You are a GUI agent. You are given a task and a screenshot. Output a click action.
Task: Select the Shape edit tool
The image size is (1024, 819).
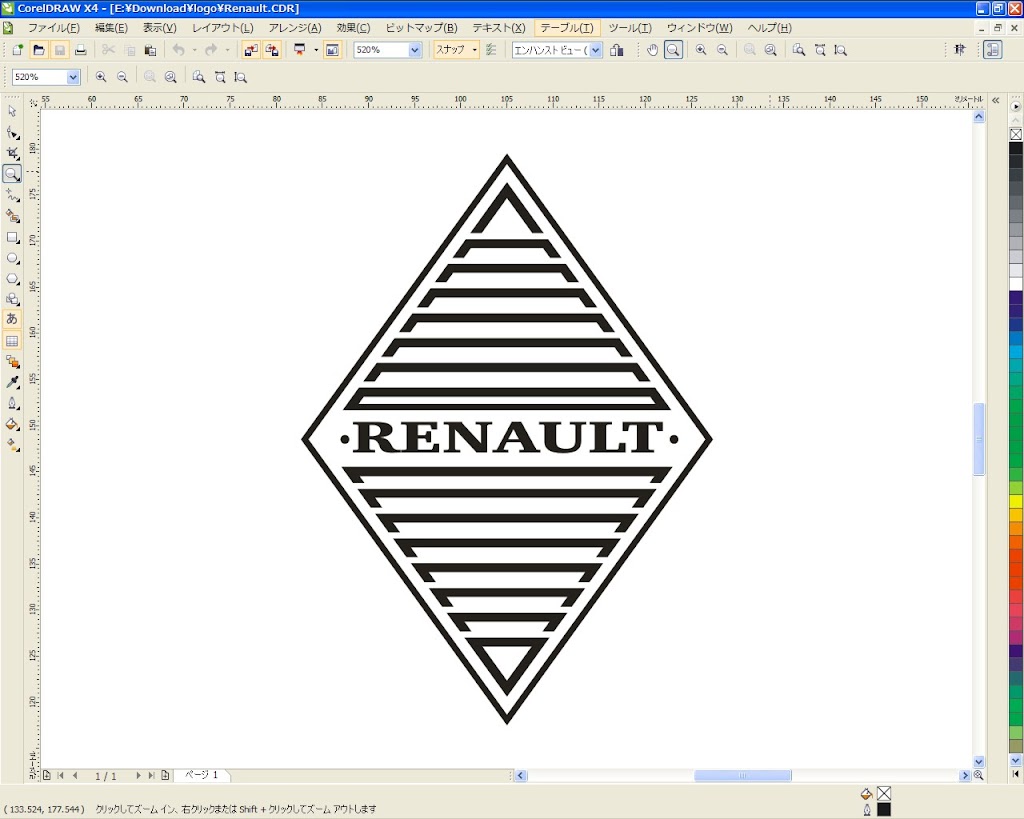12,133
